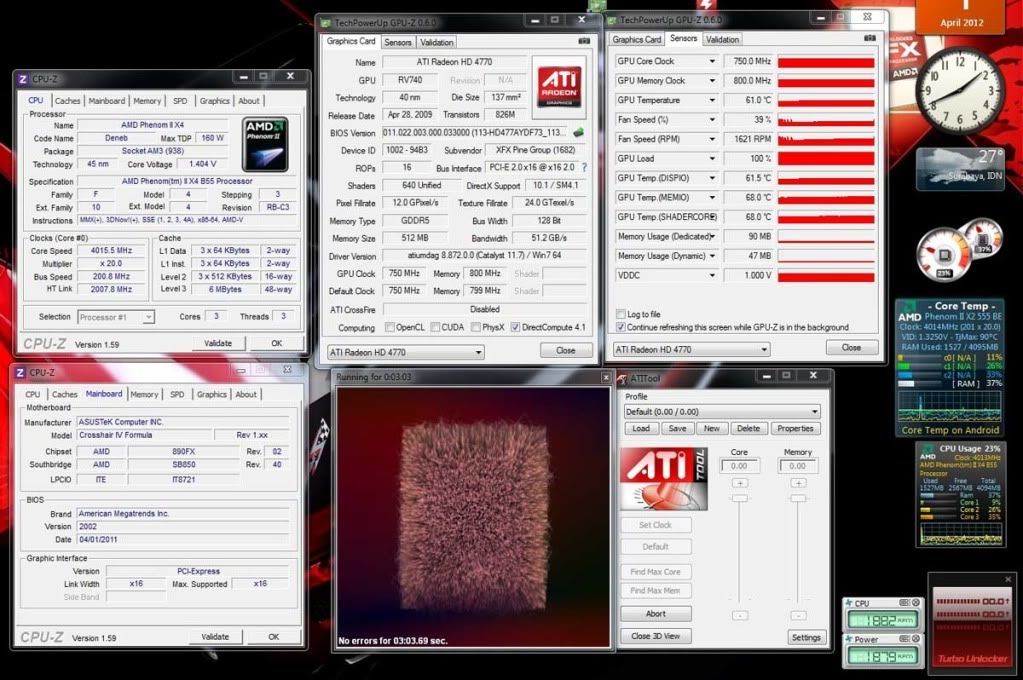The width and height of the screenshot is (1023, 680).
Task: Click the Load profile button in ATITool
Action: pos(641,429)
